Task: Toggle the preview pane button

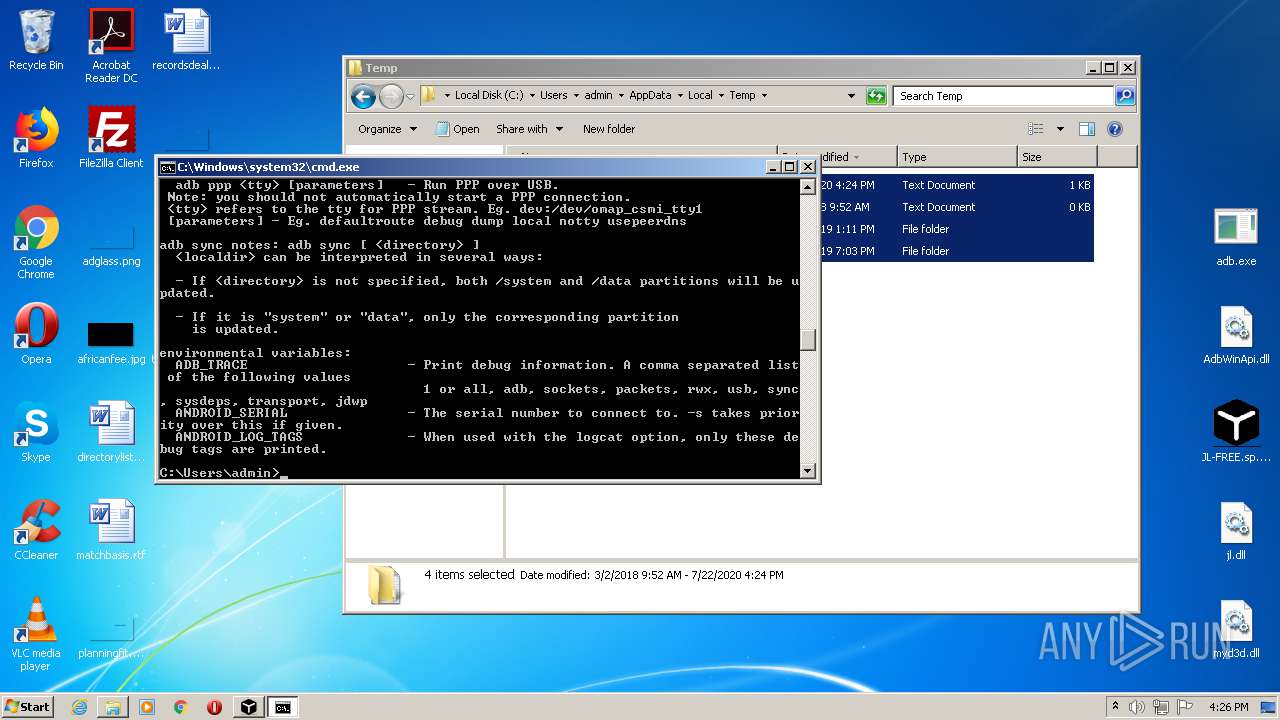Action: click(x=1087, y=129)
